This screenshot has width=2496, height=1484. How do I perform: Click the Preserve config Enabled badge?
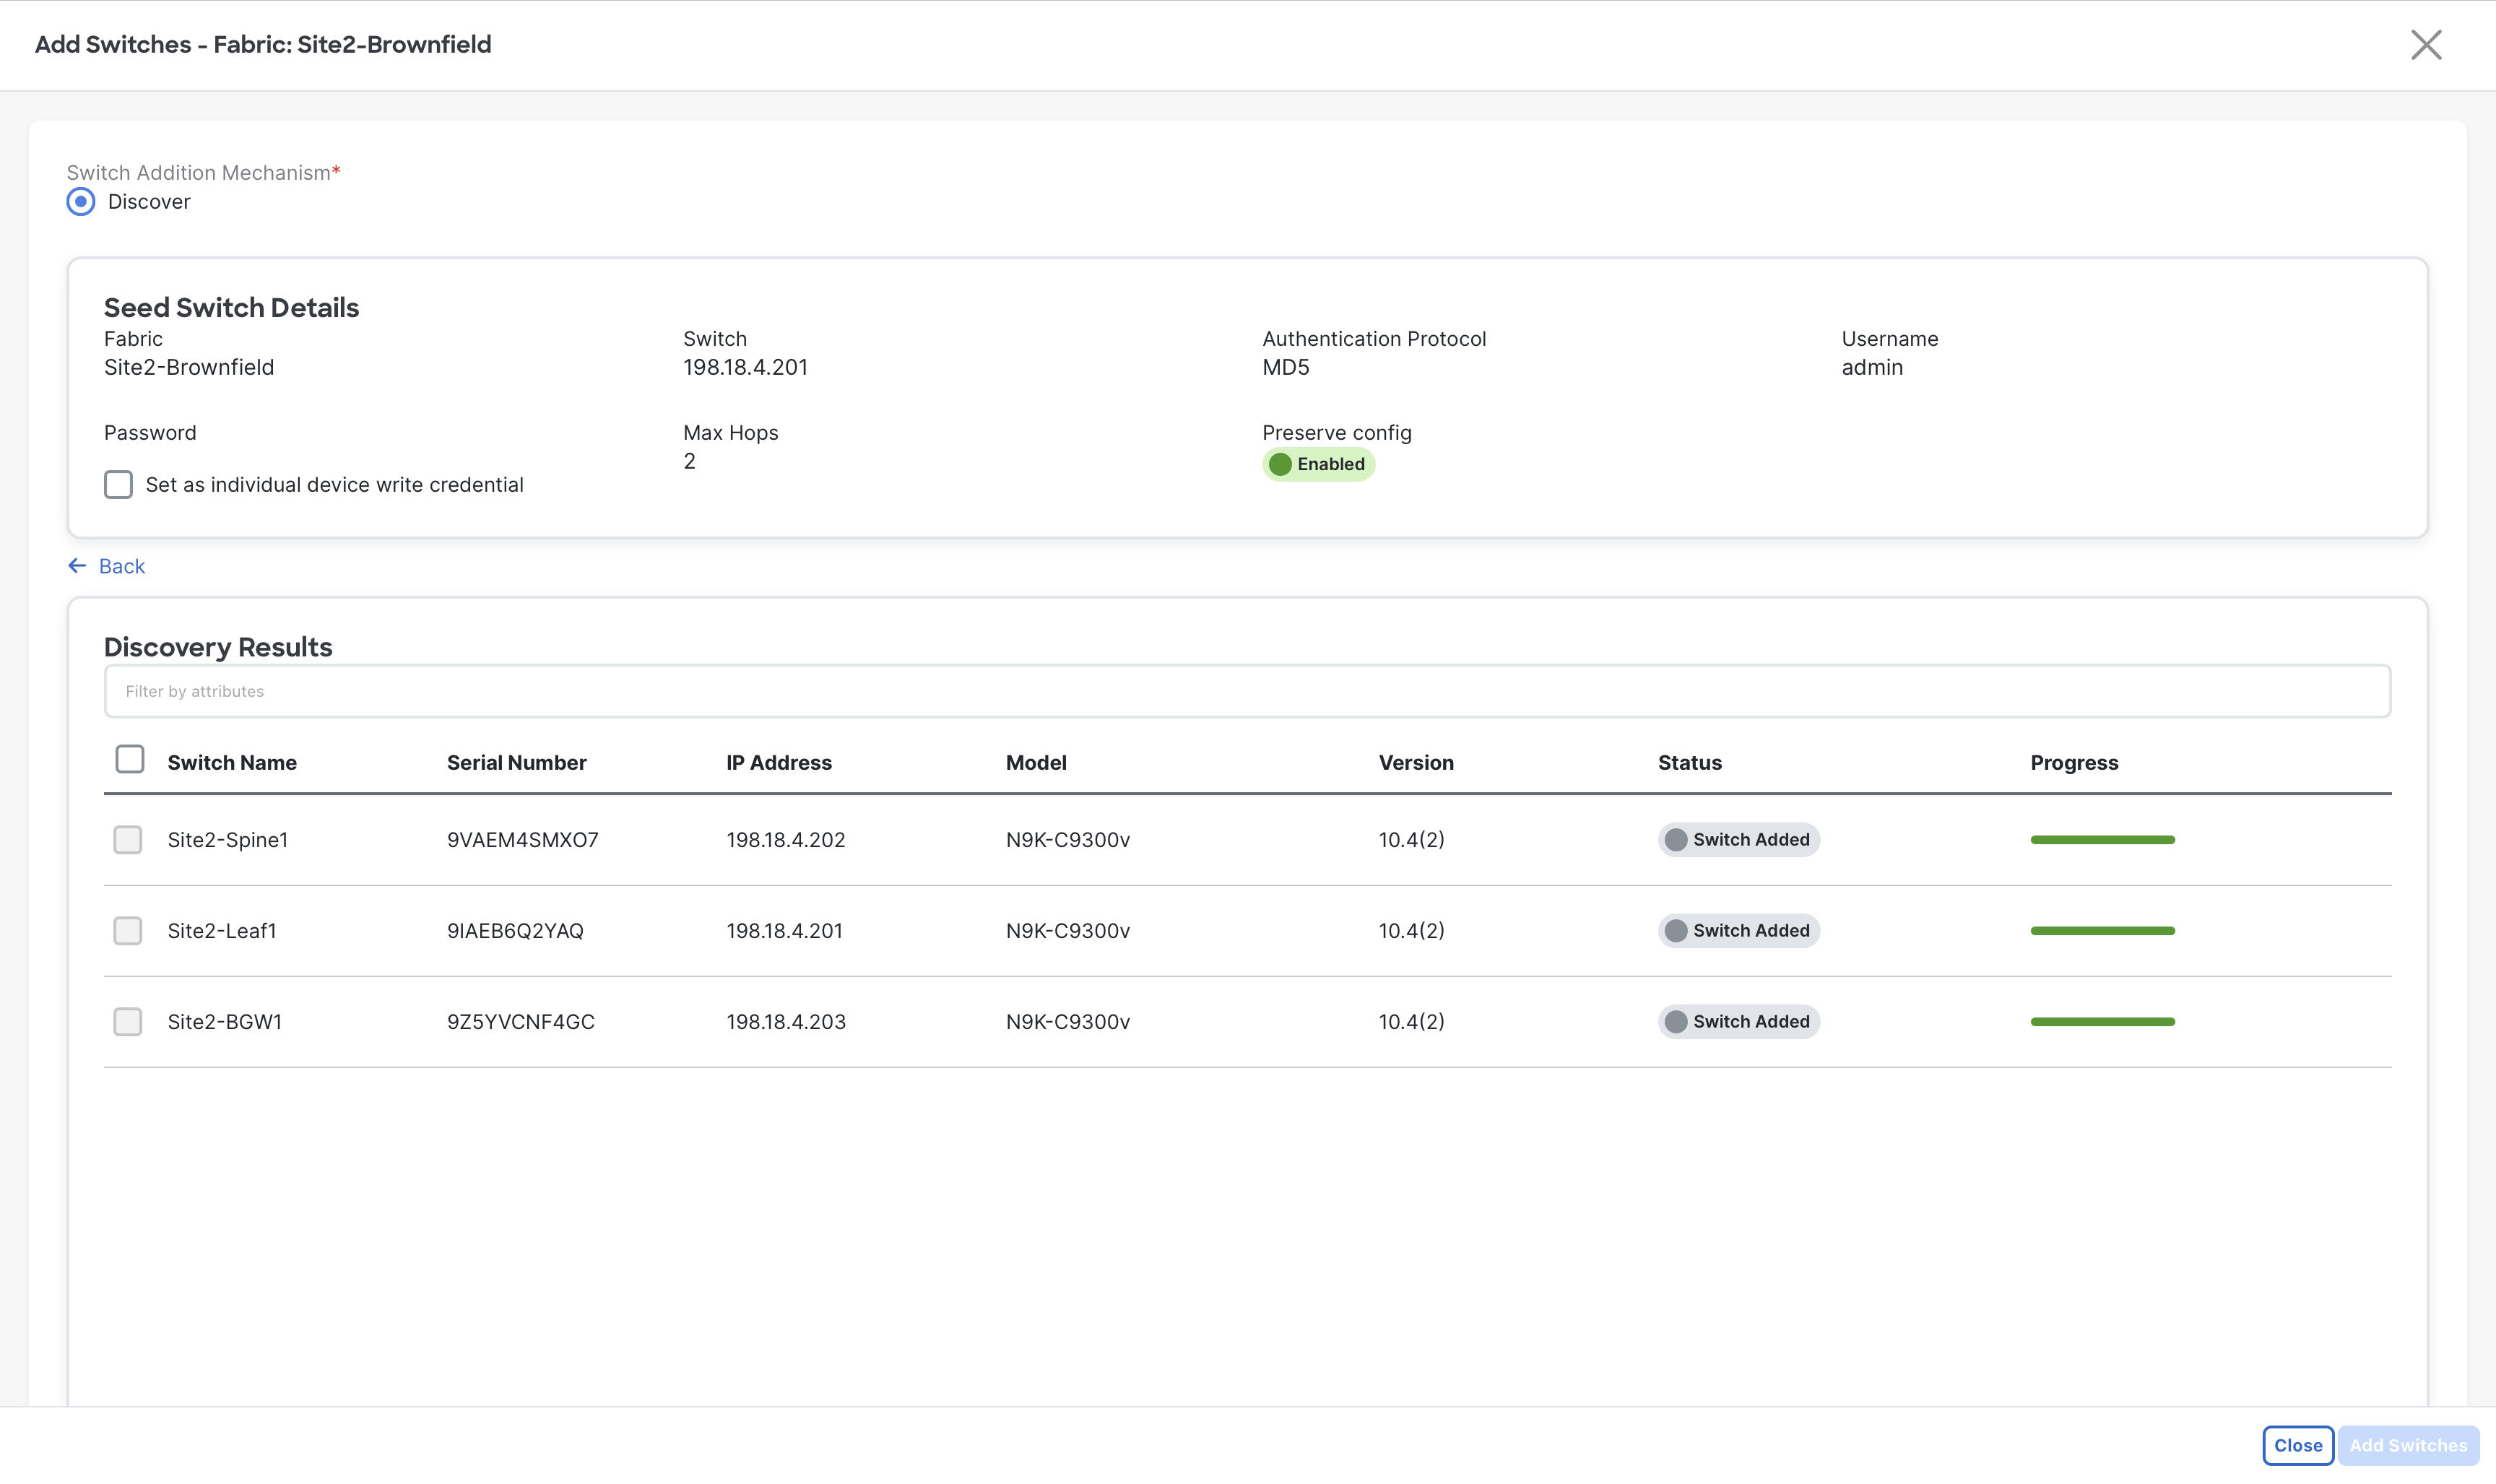[1318, 465]
